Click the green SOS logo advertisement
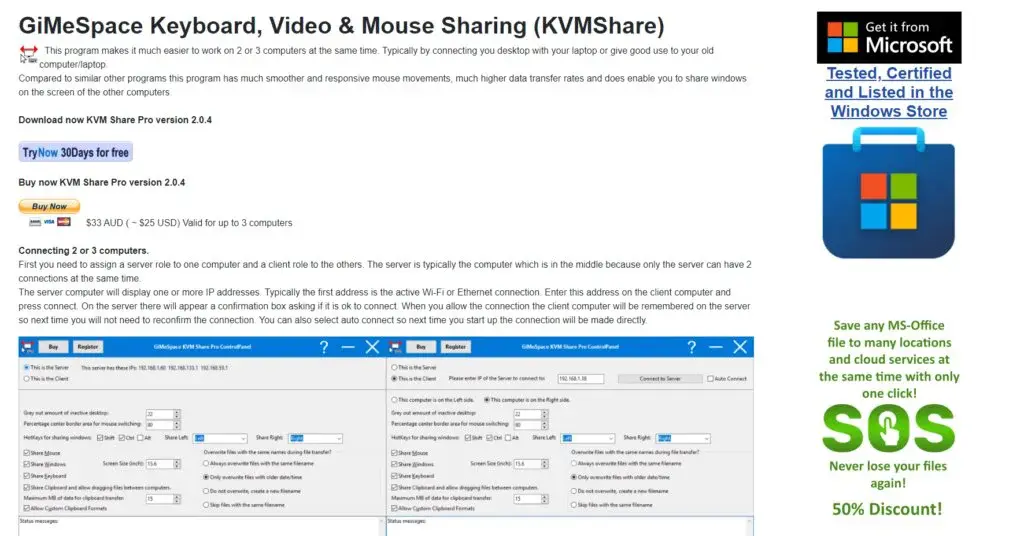The width and height of the screenshot is (1024, 536). [889, 428]
